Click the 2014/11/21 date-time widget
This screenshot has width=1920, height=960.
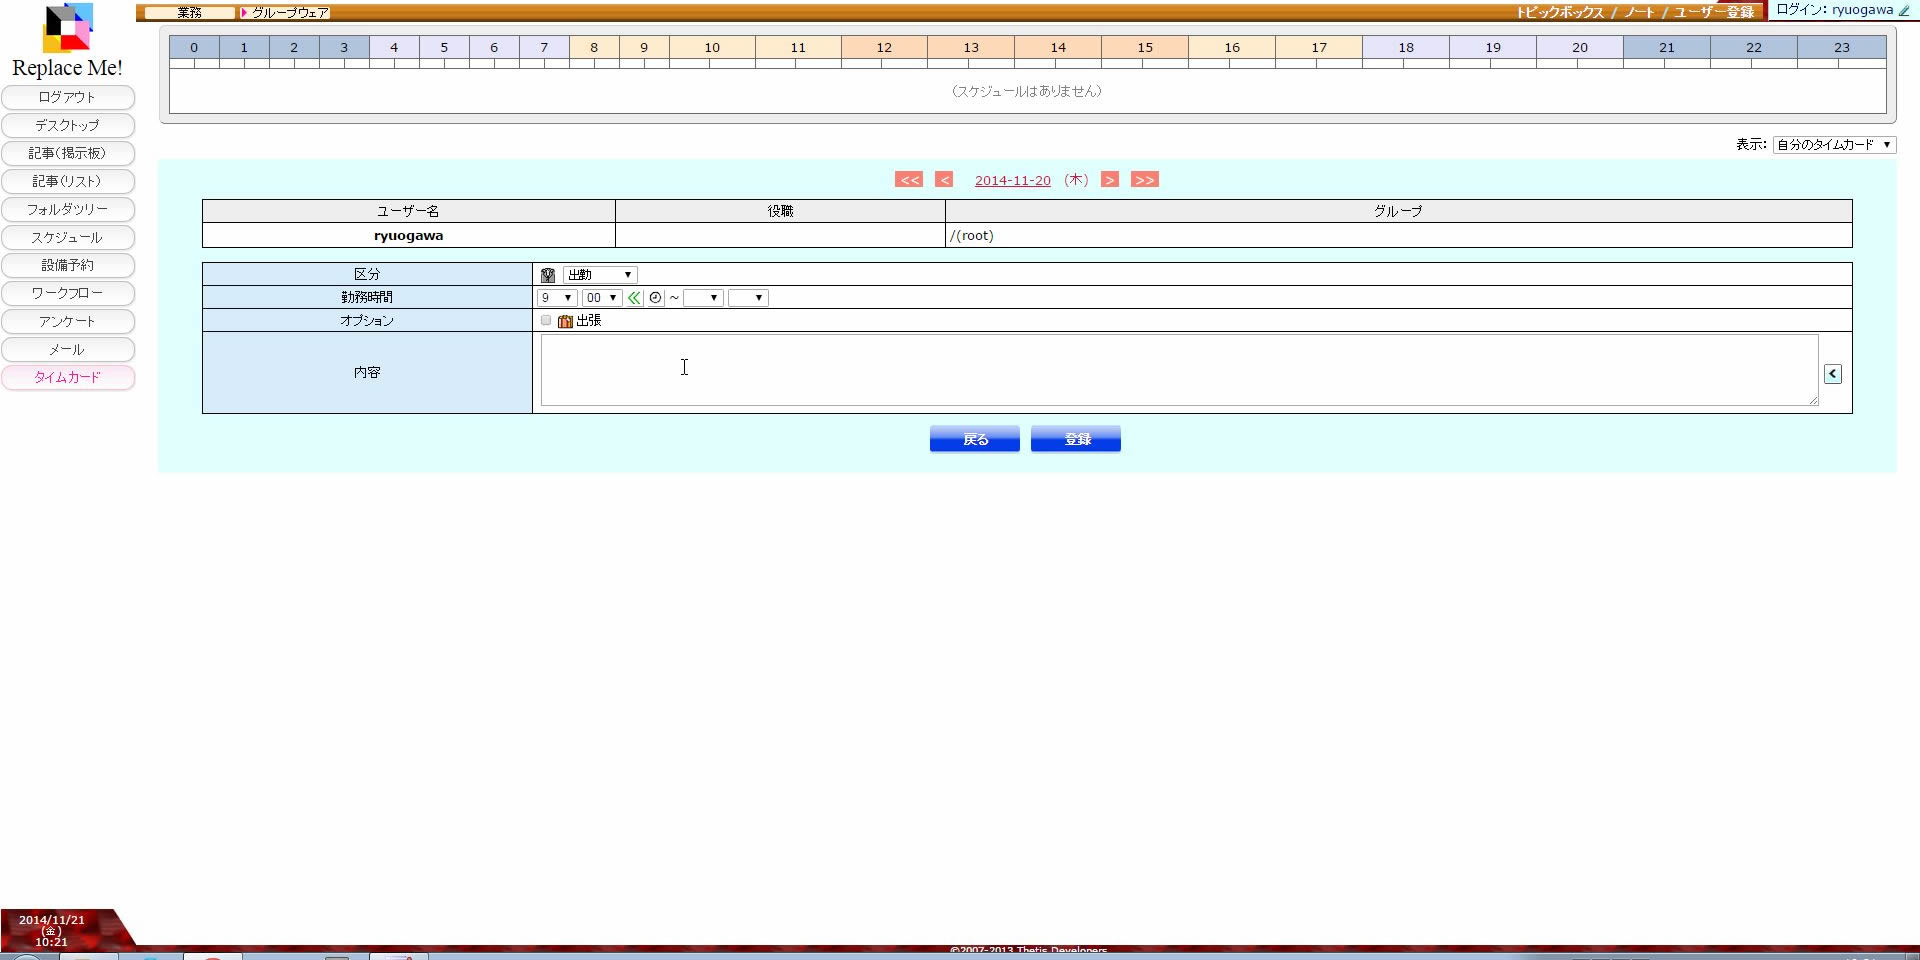click(x=52, y=930)
